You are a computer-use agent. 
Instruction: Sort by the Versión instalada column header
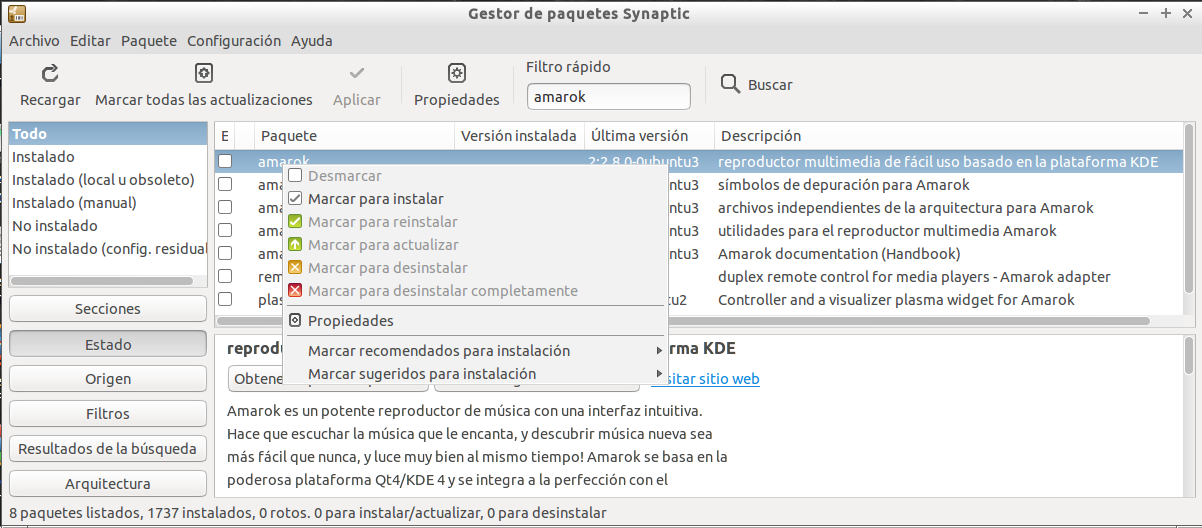pos(519,136)
